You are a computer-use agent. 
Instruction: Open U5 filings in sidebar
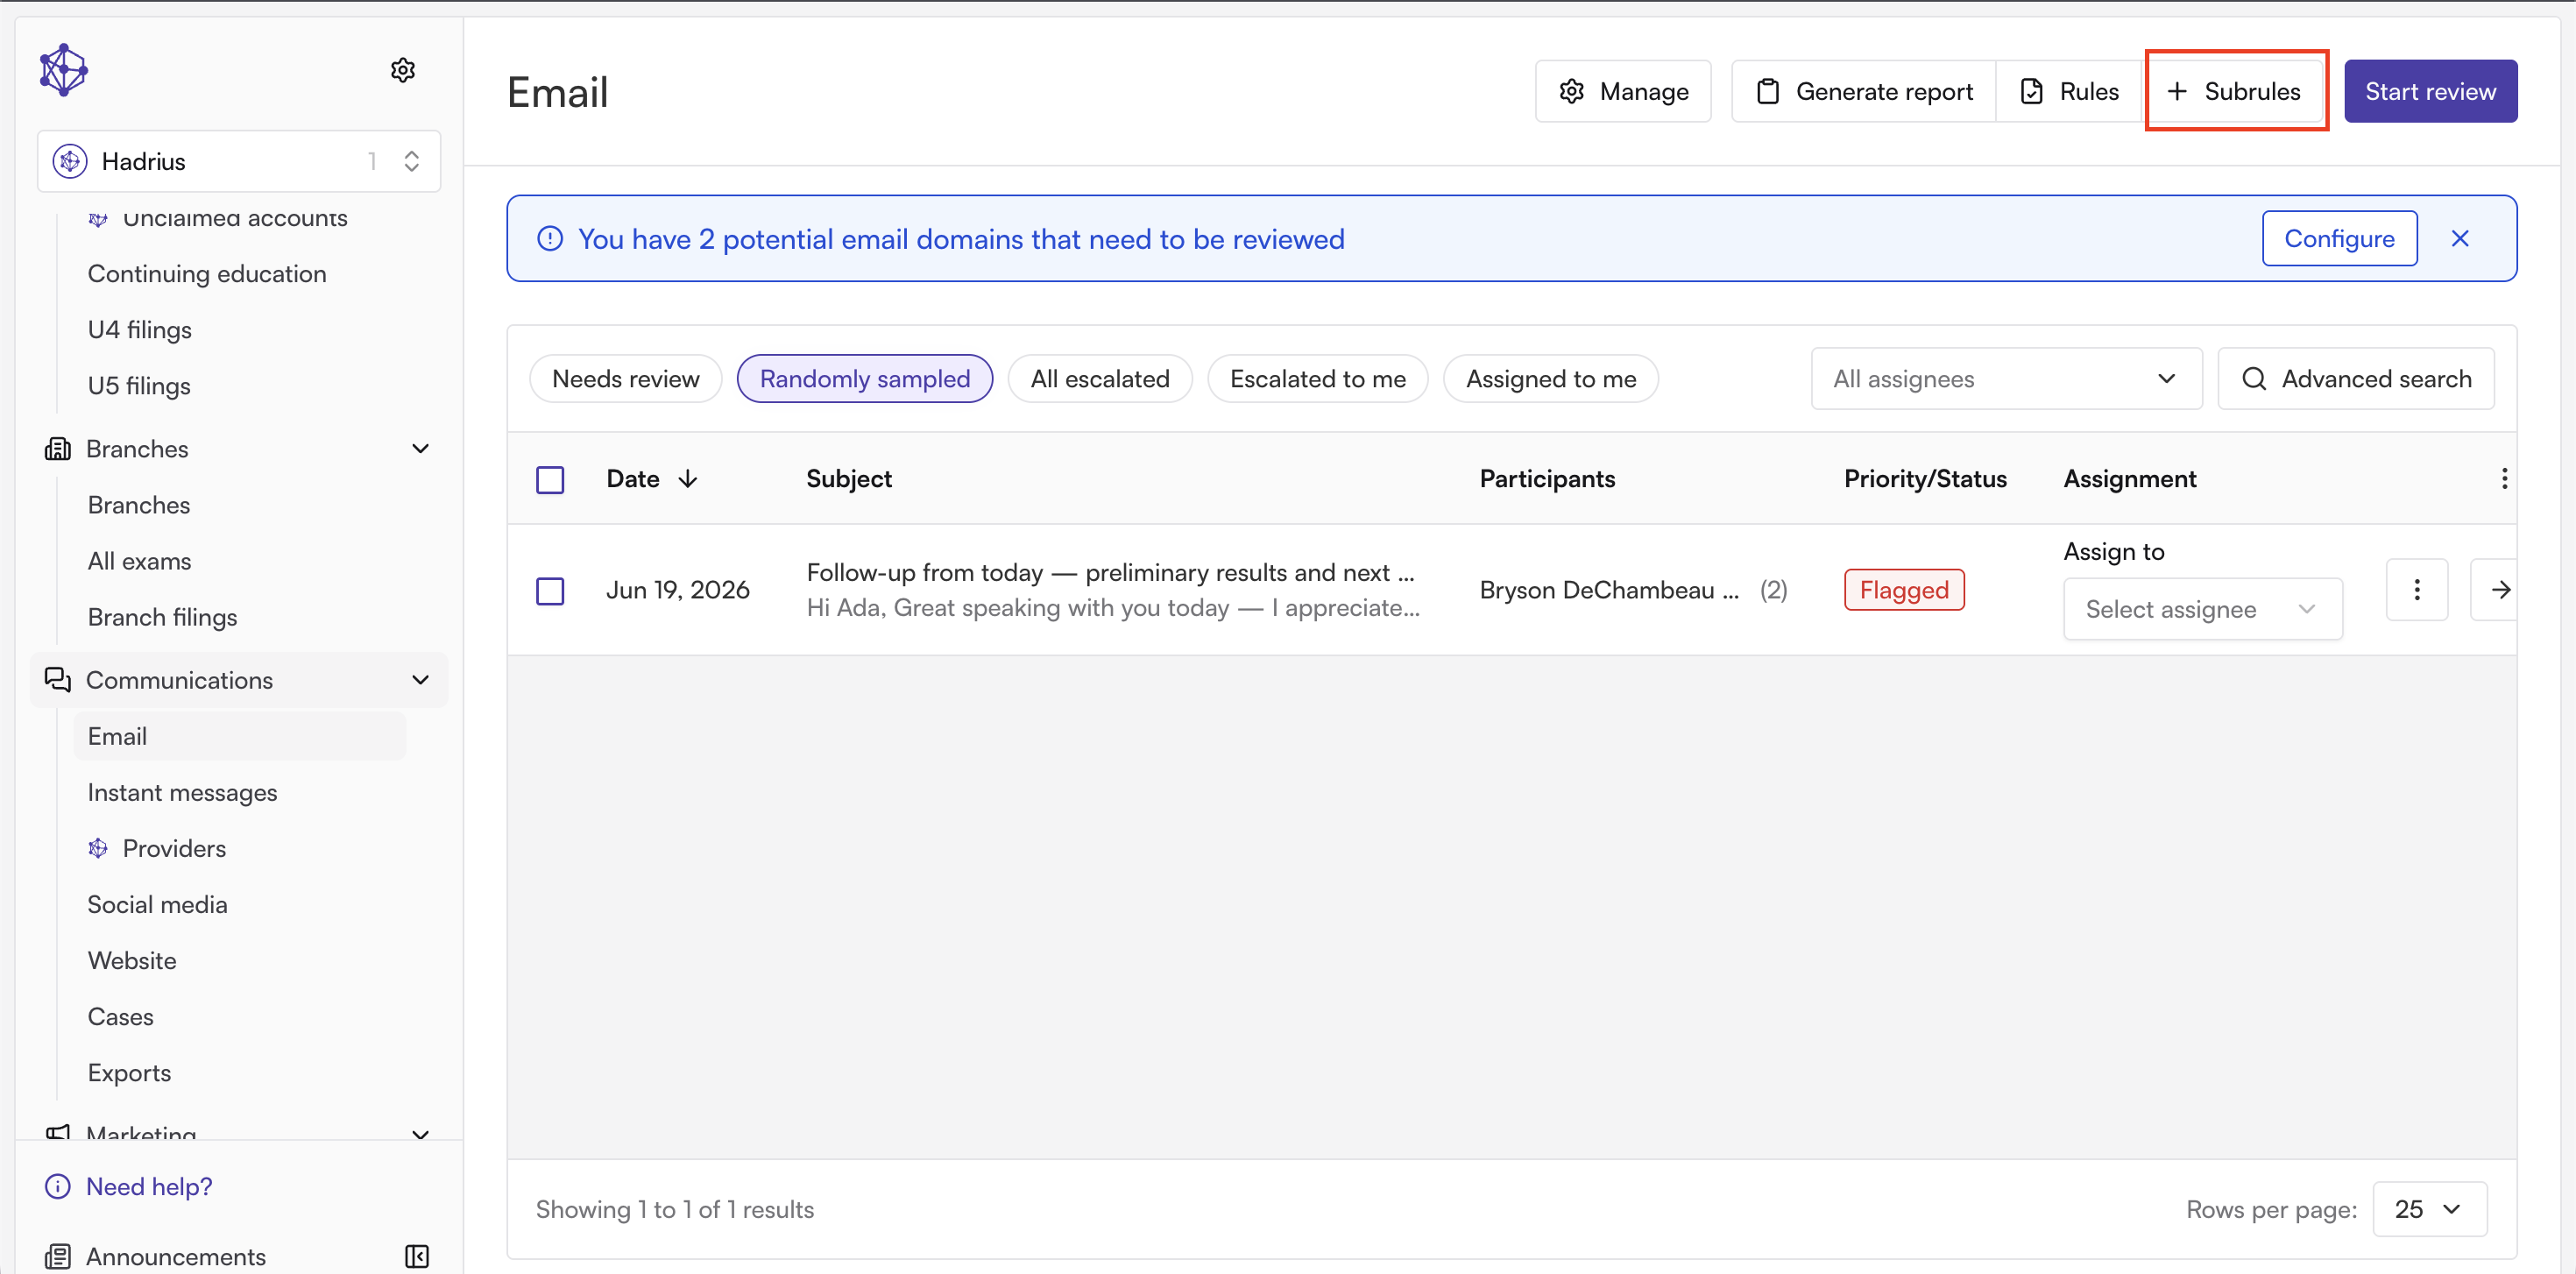point(139,385)
